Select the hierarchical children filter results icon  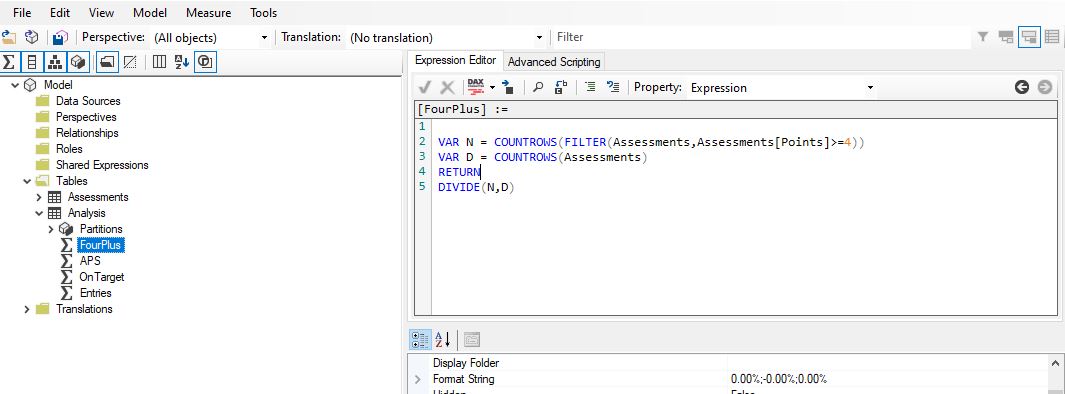pyautogui.click(x=1029, y=37)
